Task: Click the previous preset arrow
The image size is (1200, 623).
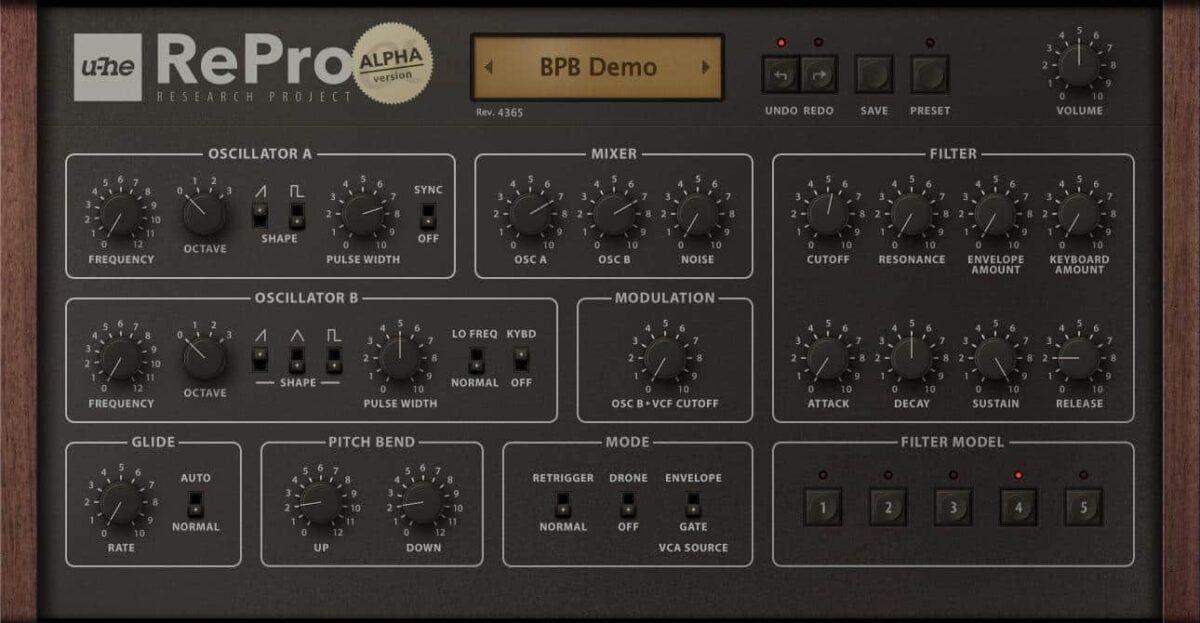Action: [x=487, y=66]
